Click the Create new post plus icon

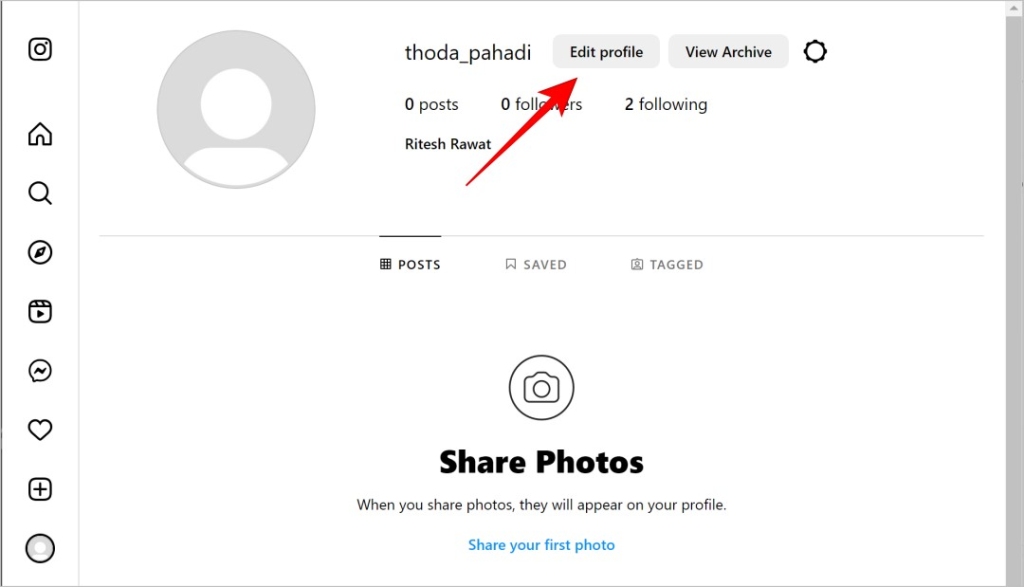(x=40, y=489)
